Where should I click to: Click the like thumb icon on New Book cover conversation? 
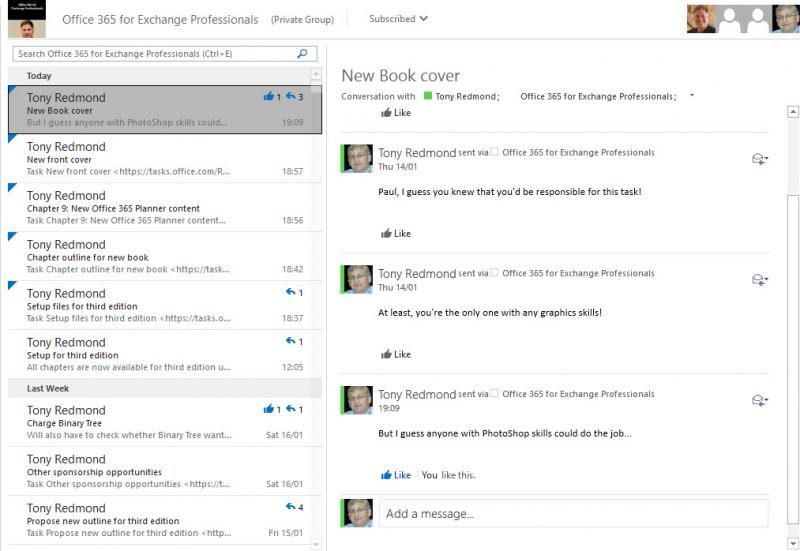268,96
